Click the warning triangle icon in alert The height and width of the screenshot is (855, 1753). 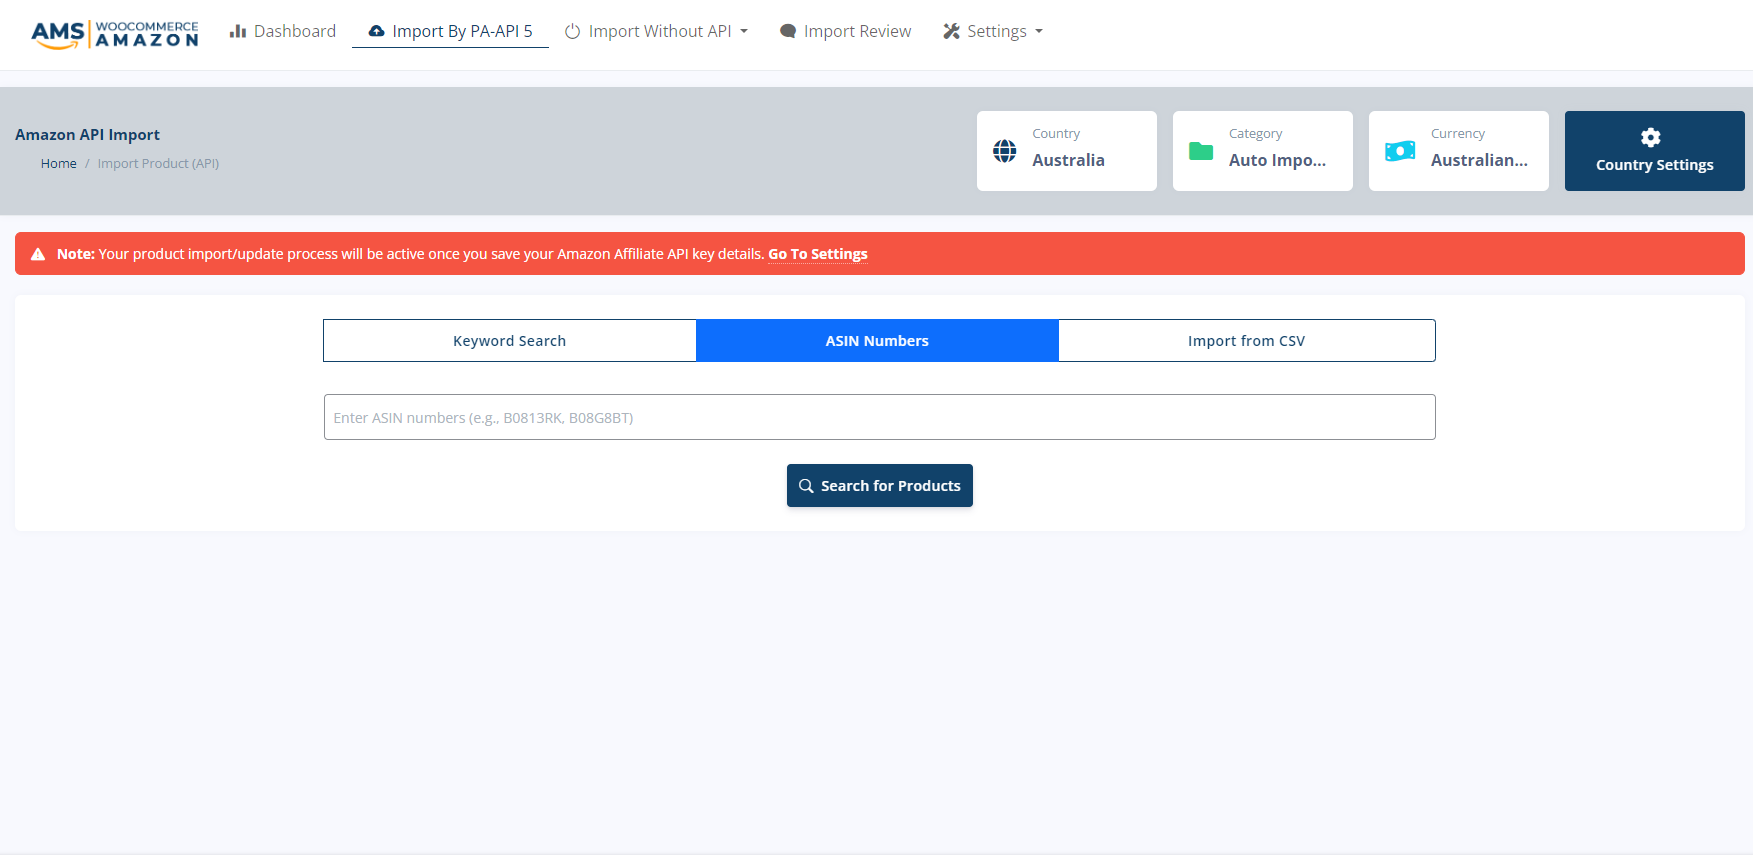(38, 254)
